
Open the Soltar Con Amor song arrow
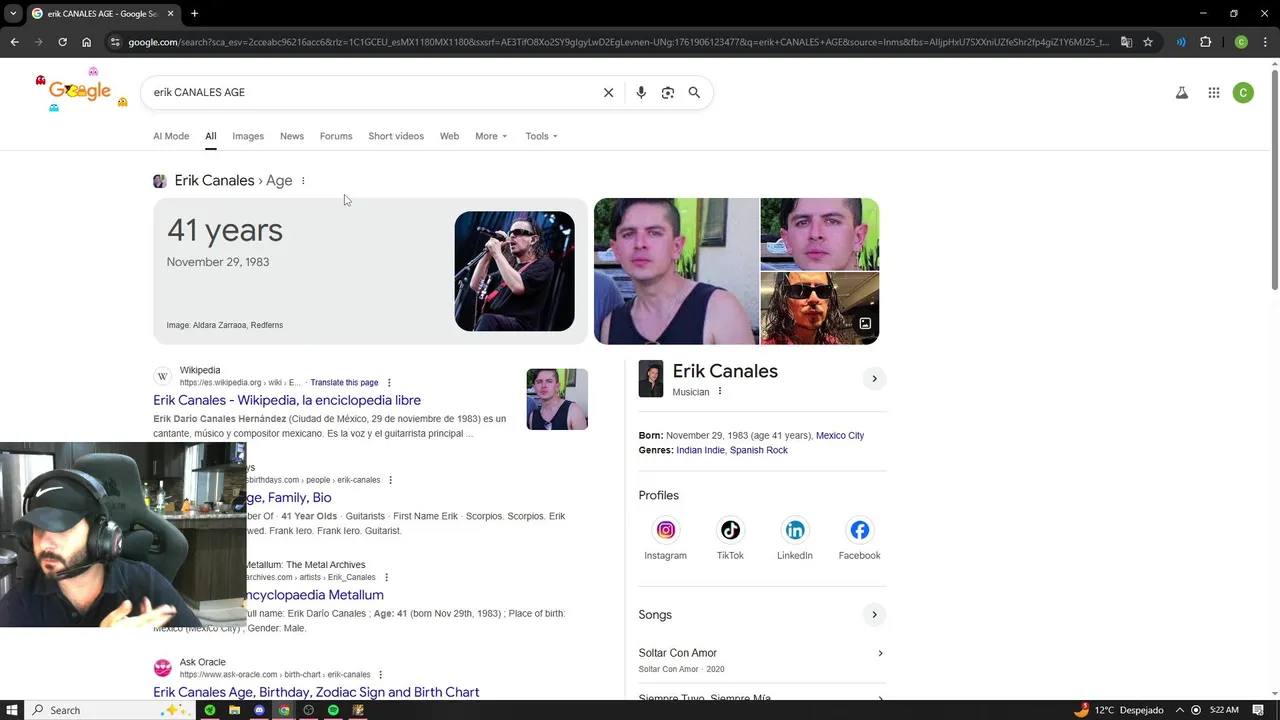pyautogui.click(x=880, y=653)
